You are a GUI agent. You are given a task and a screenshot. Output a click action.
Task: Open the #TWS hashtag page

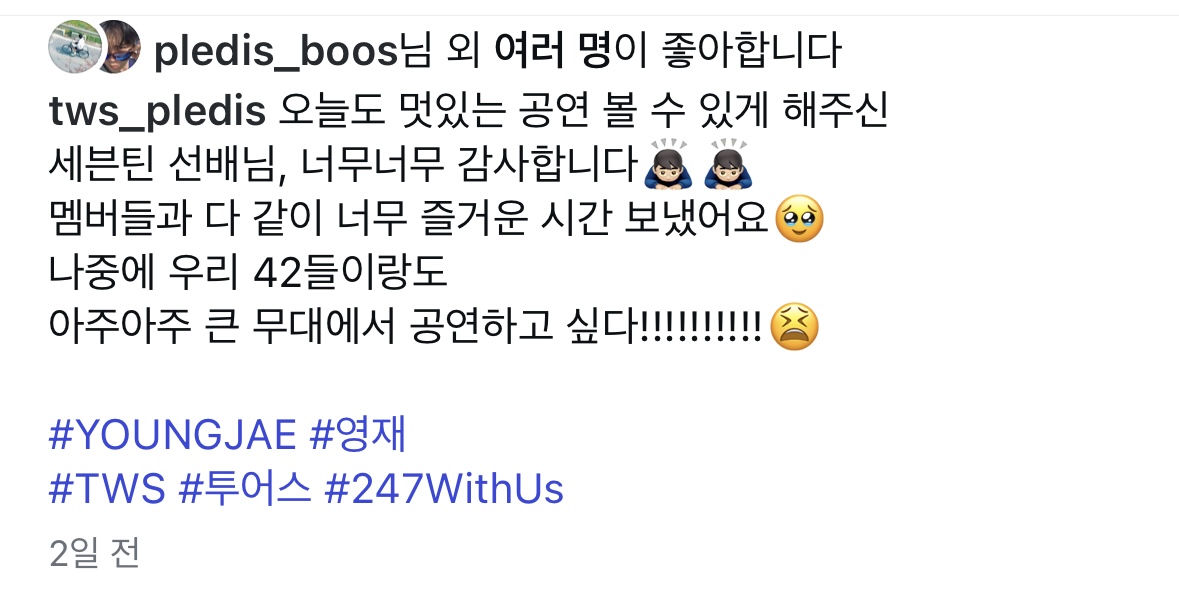click(107, 489)
